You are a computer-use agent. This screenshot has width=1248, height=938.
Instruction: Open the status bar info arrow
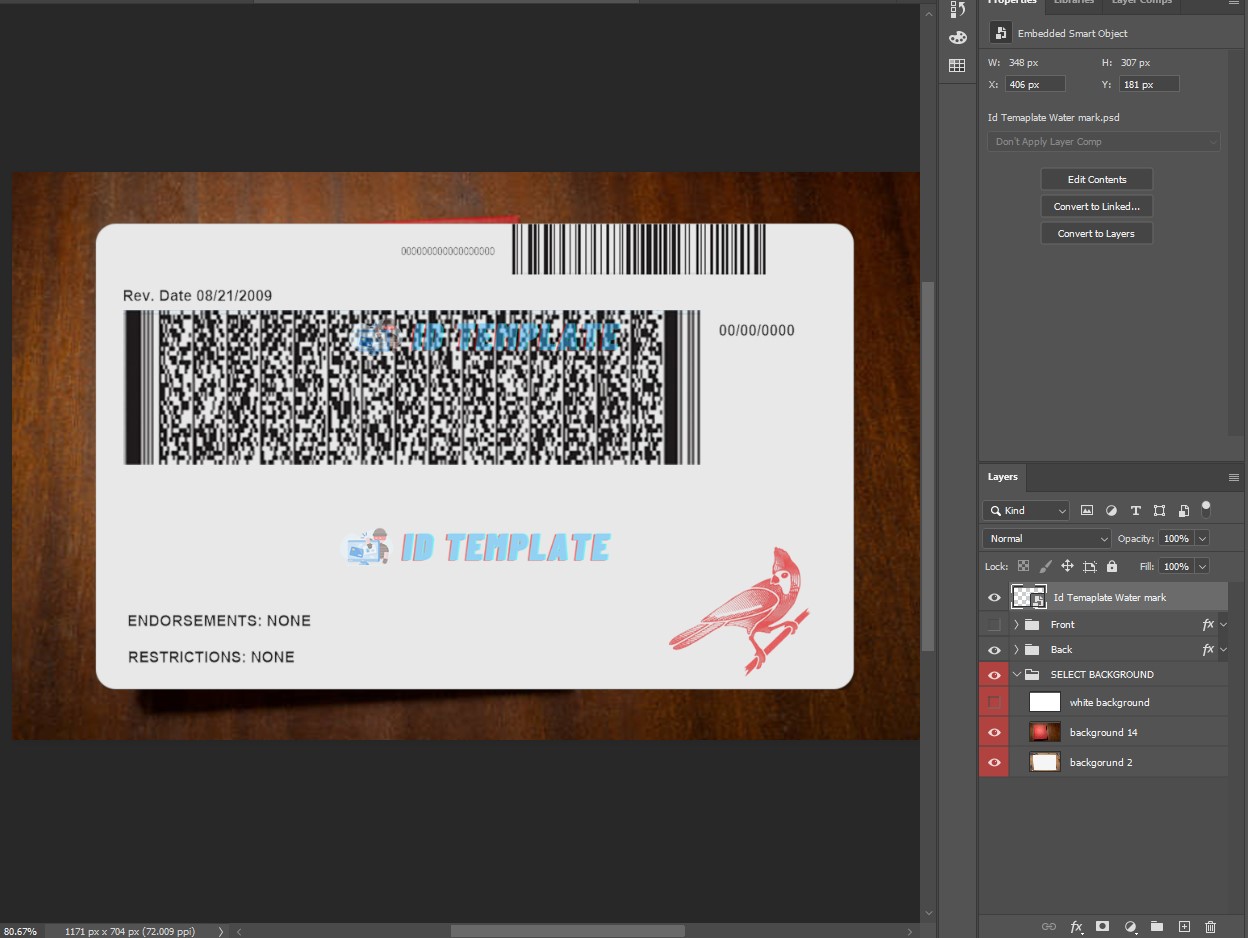pyautogui.click(x=221, y=931)
